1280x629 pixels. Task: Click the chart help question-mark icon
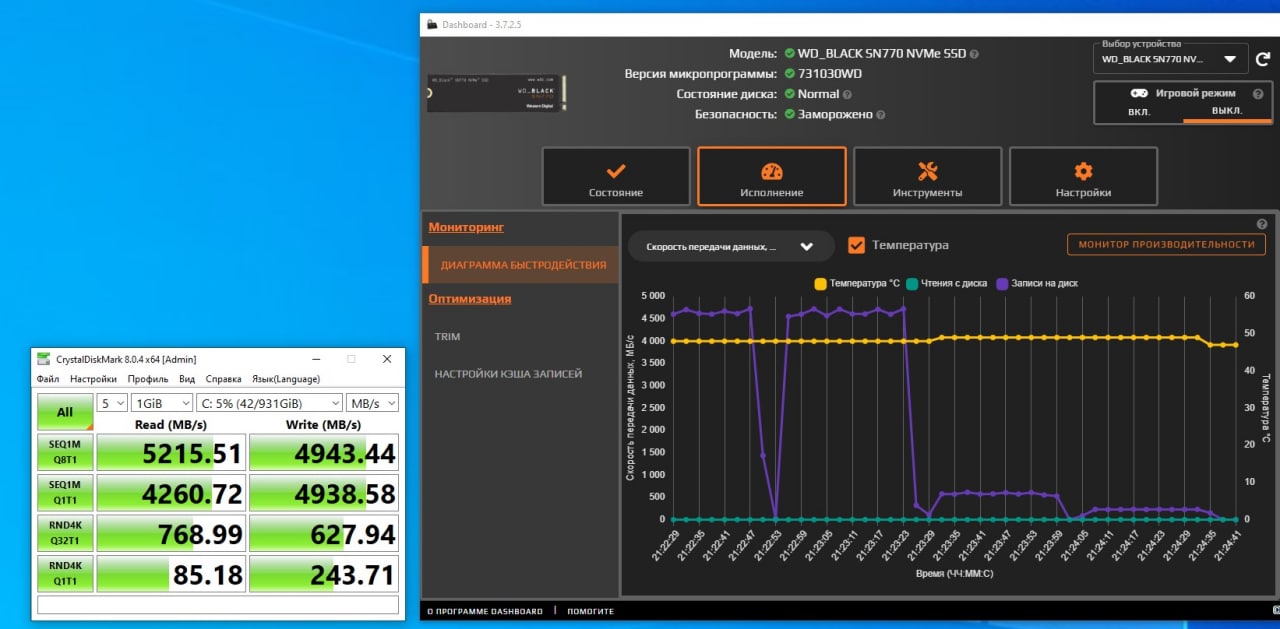(x=1262, y=225)
